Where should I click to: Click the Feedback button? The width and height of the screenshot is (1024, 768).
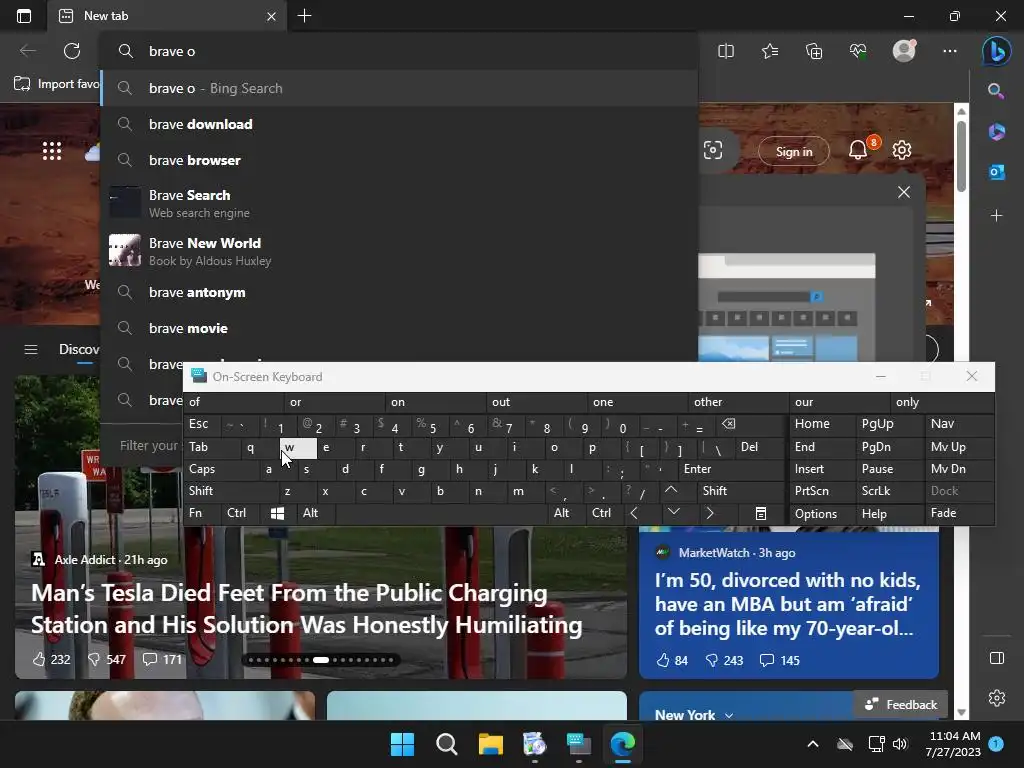pos(901,705)
